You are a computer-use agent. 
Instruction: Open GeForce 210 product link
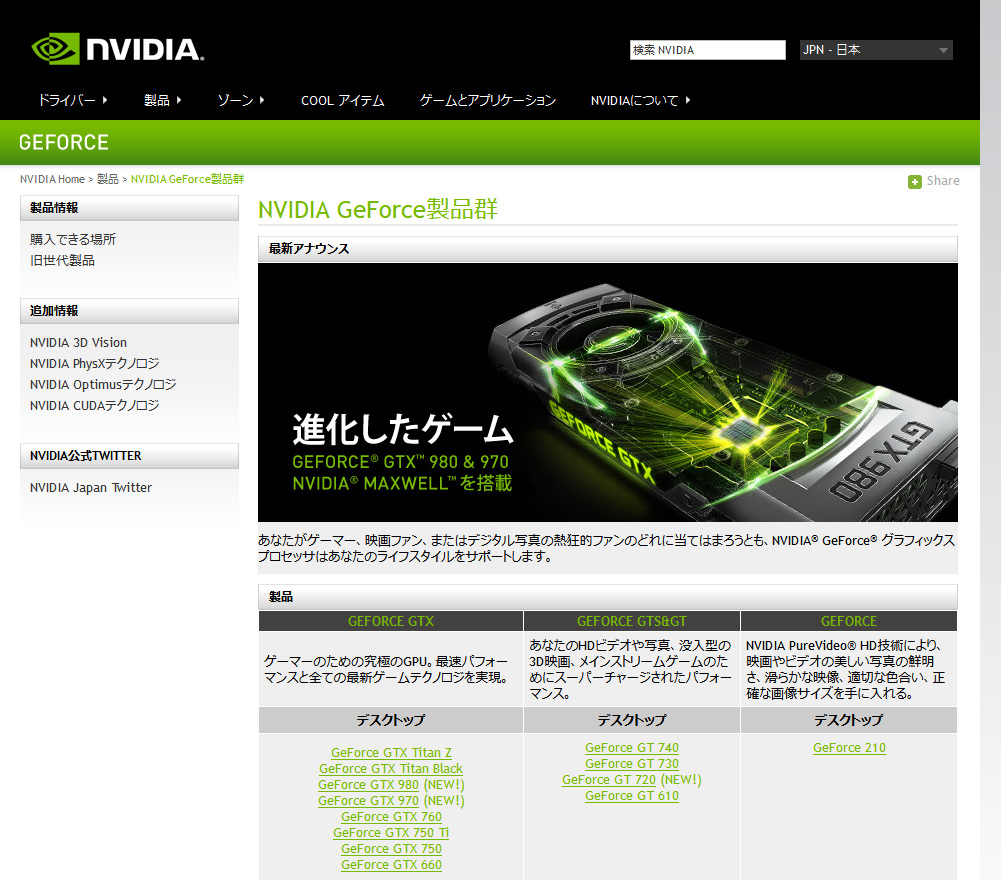coord(849,748)
